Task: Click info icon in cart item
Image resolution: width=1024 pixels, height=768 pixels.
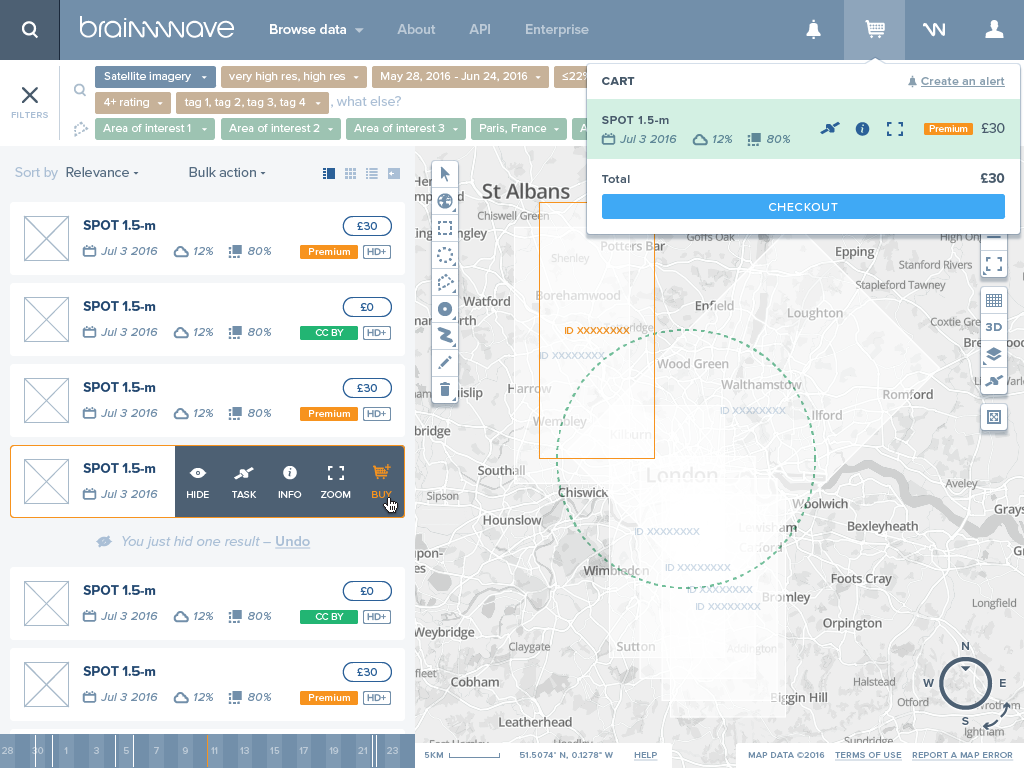Action: (862, 129)
